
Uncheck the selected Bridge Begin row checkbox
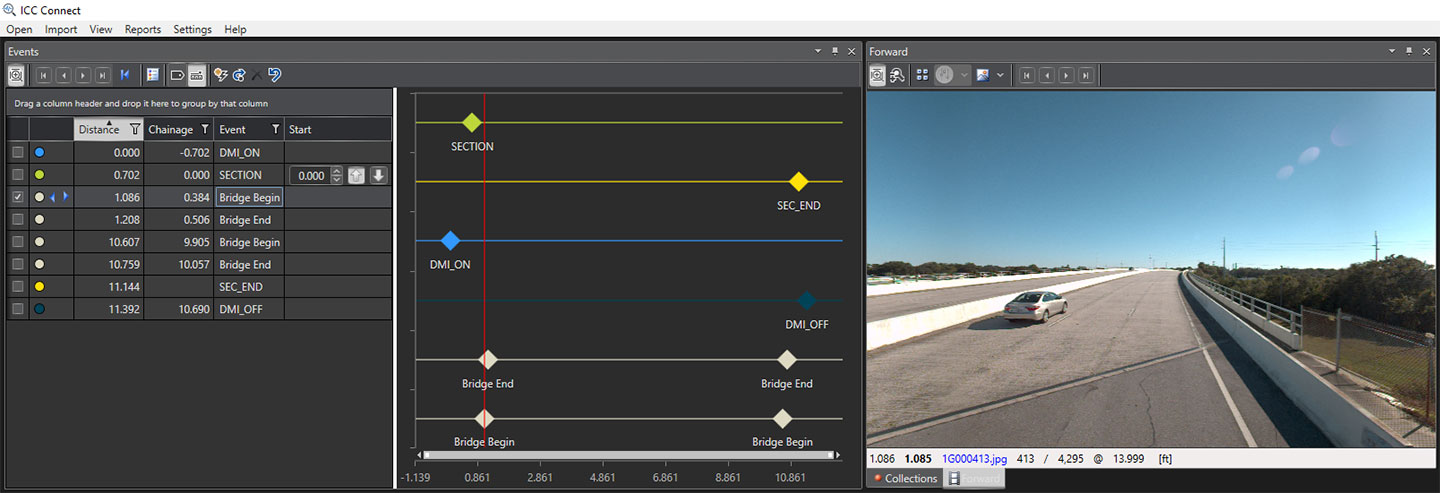click(17, 197)
